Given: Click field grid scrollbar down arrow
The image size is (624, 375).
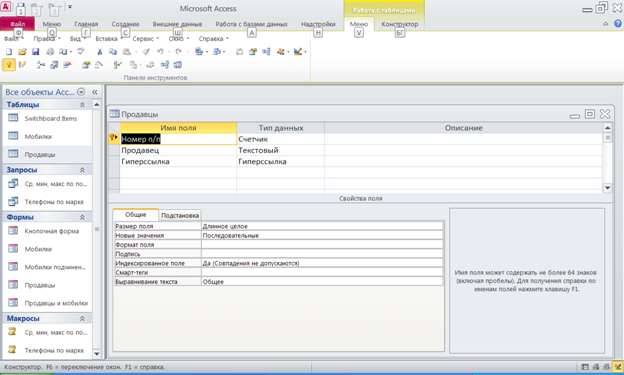Looking at the screenshot, I should pyautogui.click(x=607, y=188).
